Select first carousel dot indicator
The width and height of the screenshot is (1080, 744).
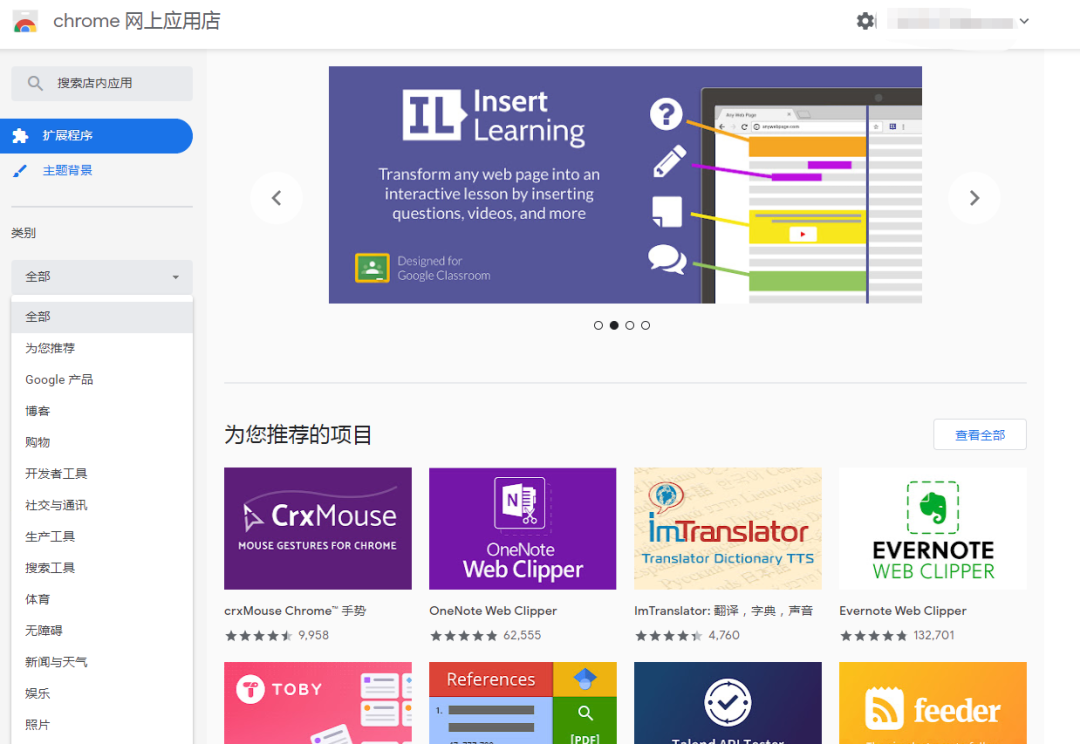click(598, 326)
